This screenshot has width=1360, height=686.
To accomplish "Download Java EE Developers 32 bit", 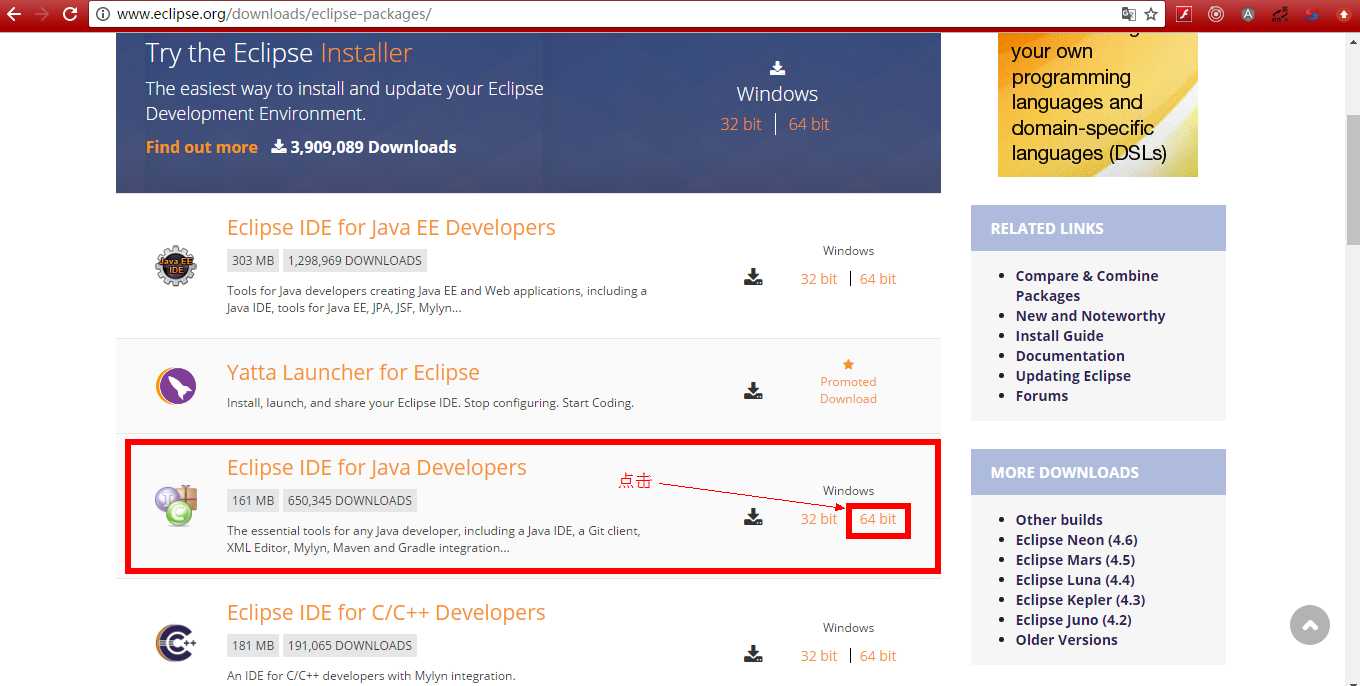I will coord(818,279).
